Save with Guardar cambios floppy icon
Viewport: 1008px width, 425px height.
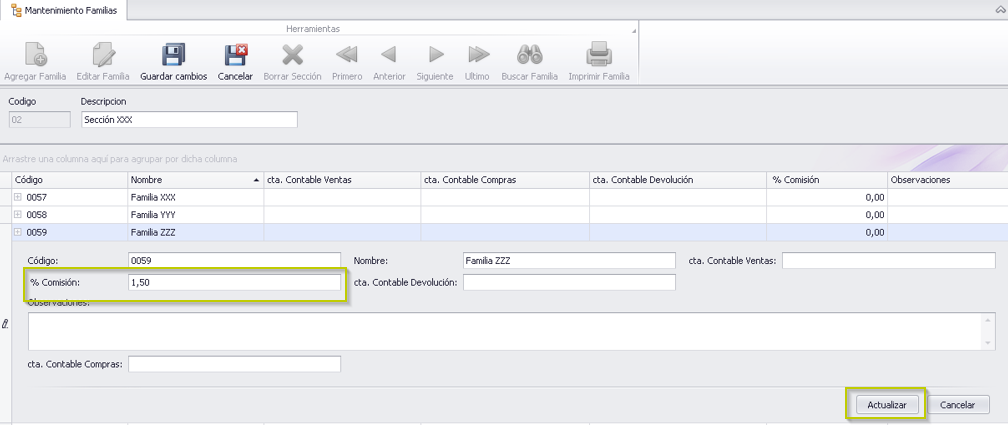click(x=174, y=55)
